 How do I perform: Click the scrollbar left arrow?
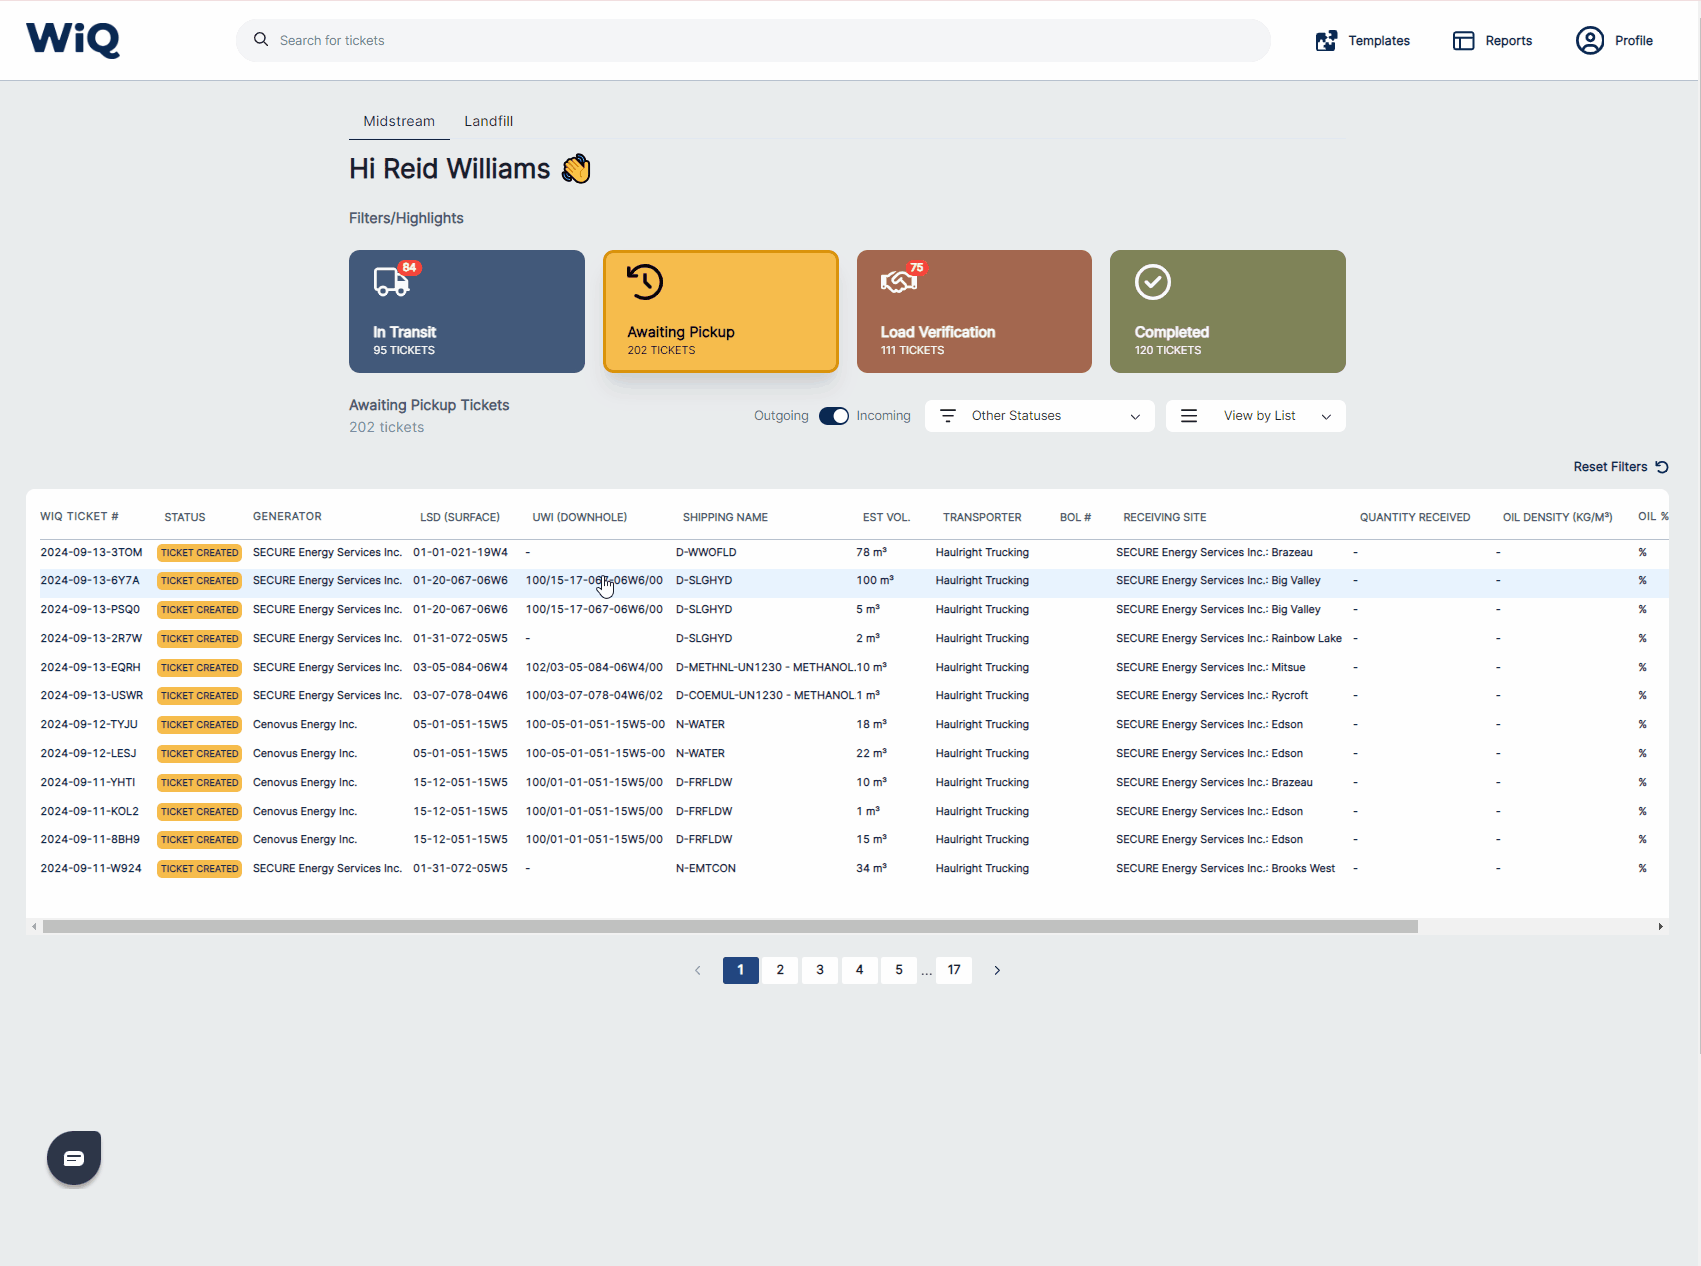coord(34,927)
